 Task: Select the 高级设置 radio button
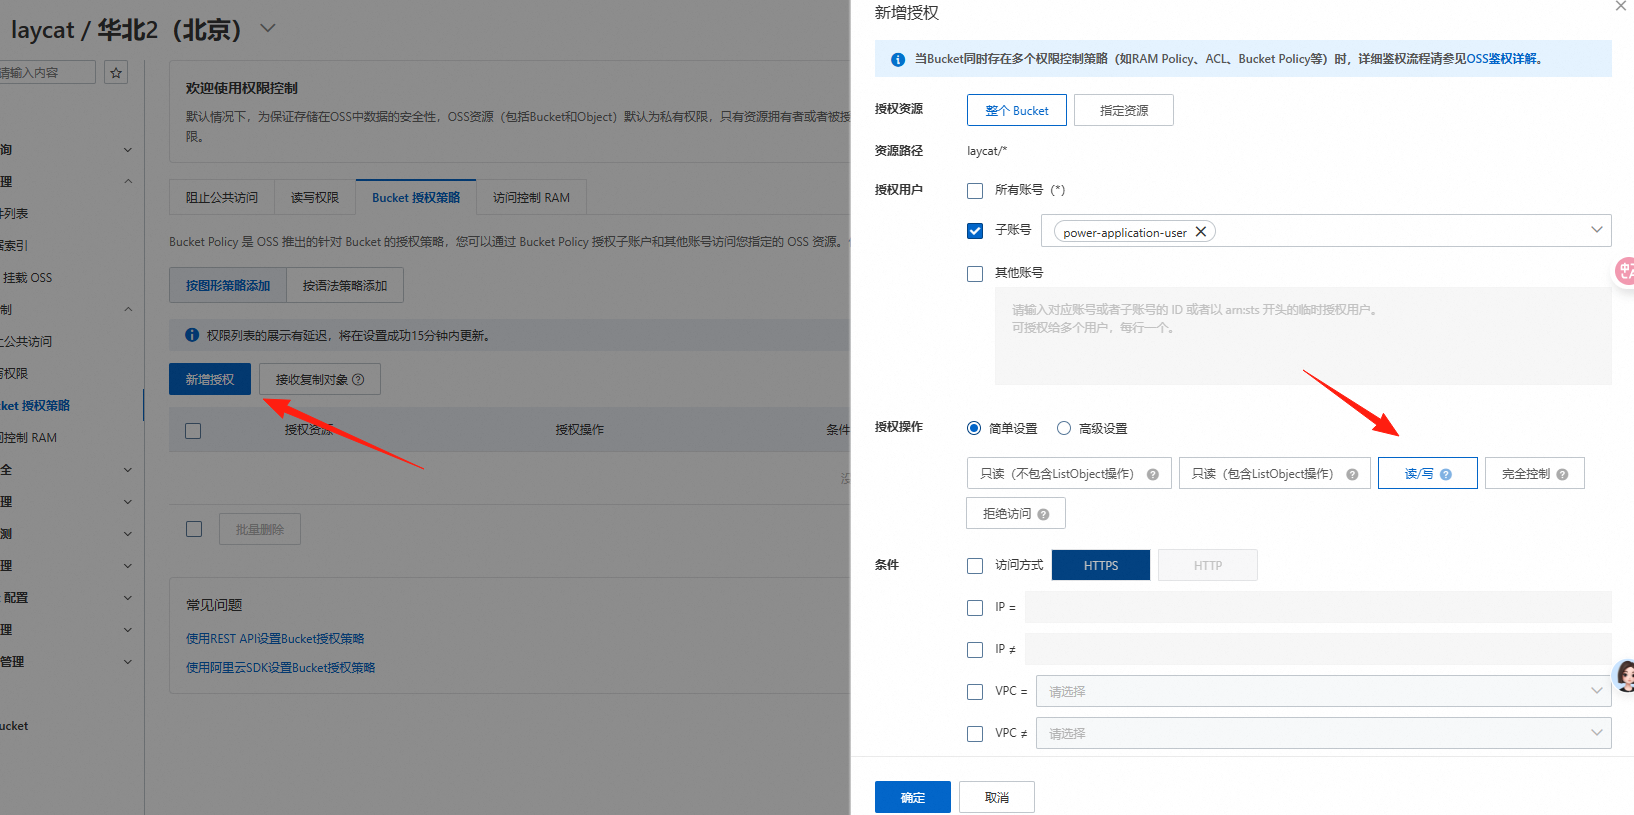click(x=1064, y=428)
